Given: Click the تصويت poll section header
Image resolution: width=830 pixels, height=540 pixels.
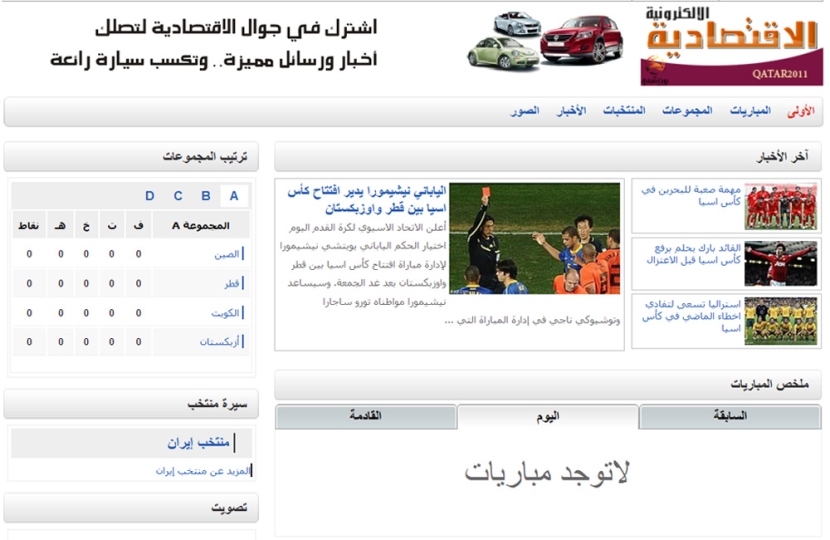Looking at the screenshot, I should pyautogui.click(x=131, y=508).
